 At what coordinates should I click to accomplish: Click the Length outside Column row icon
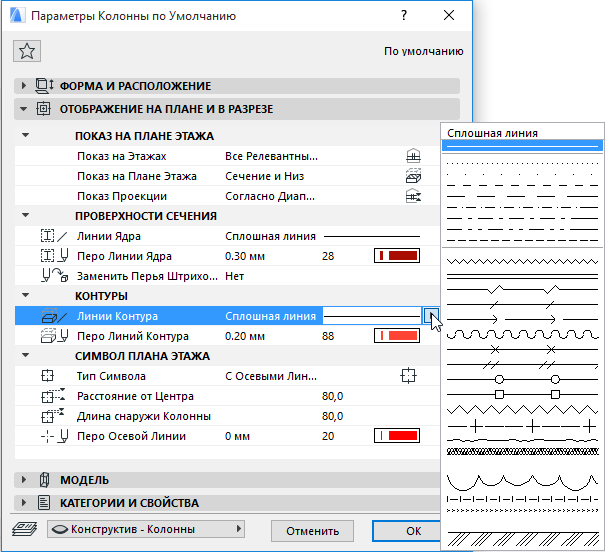tap(53, 416)
